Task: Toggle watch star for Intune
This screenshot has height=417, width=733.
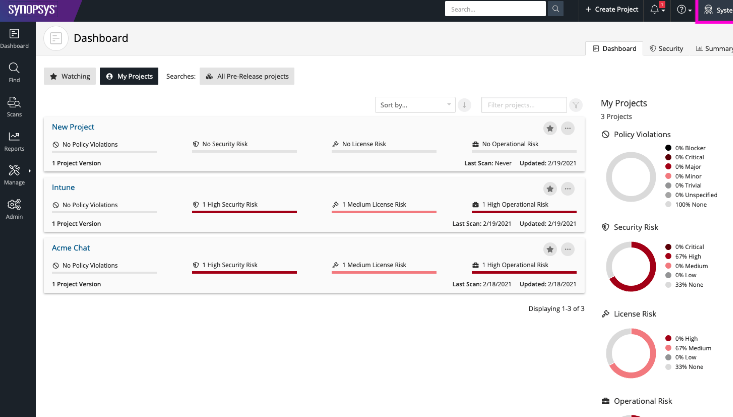Action: 550,189
